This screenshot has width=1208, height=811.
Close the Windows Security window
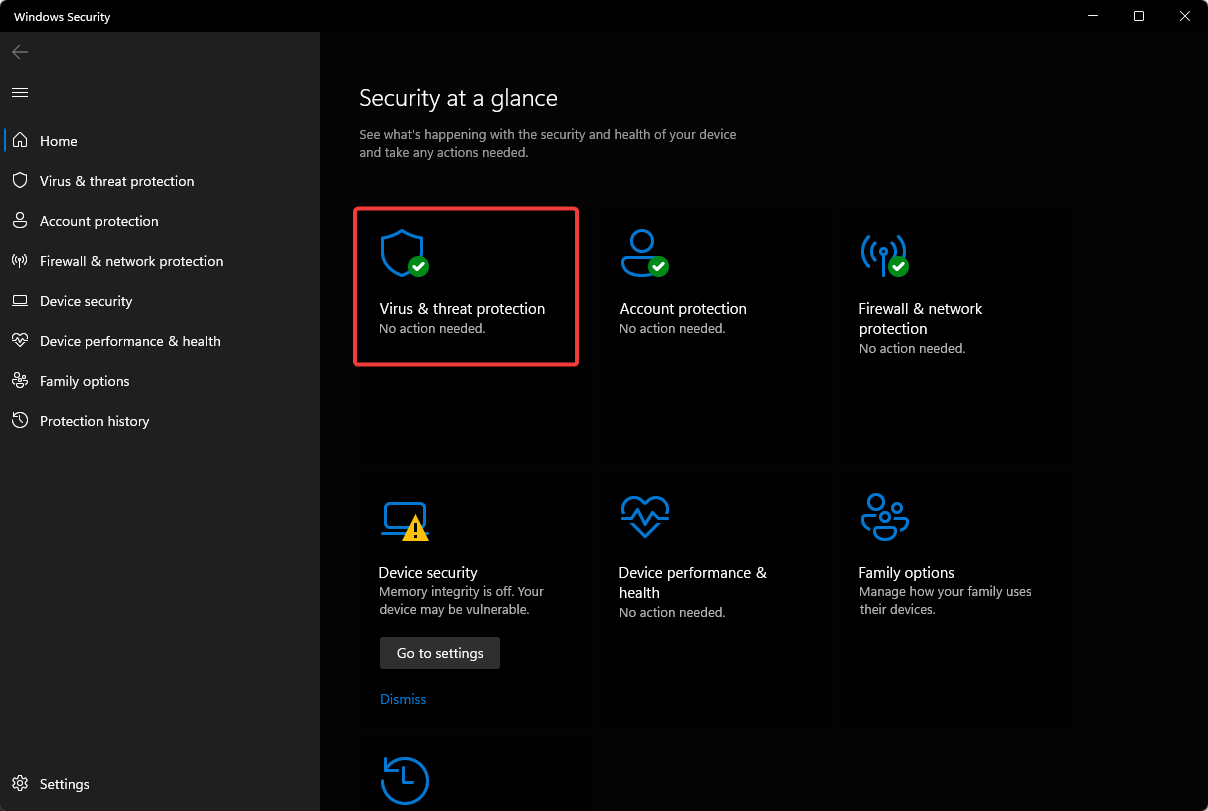[x=1185, y=16]
